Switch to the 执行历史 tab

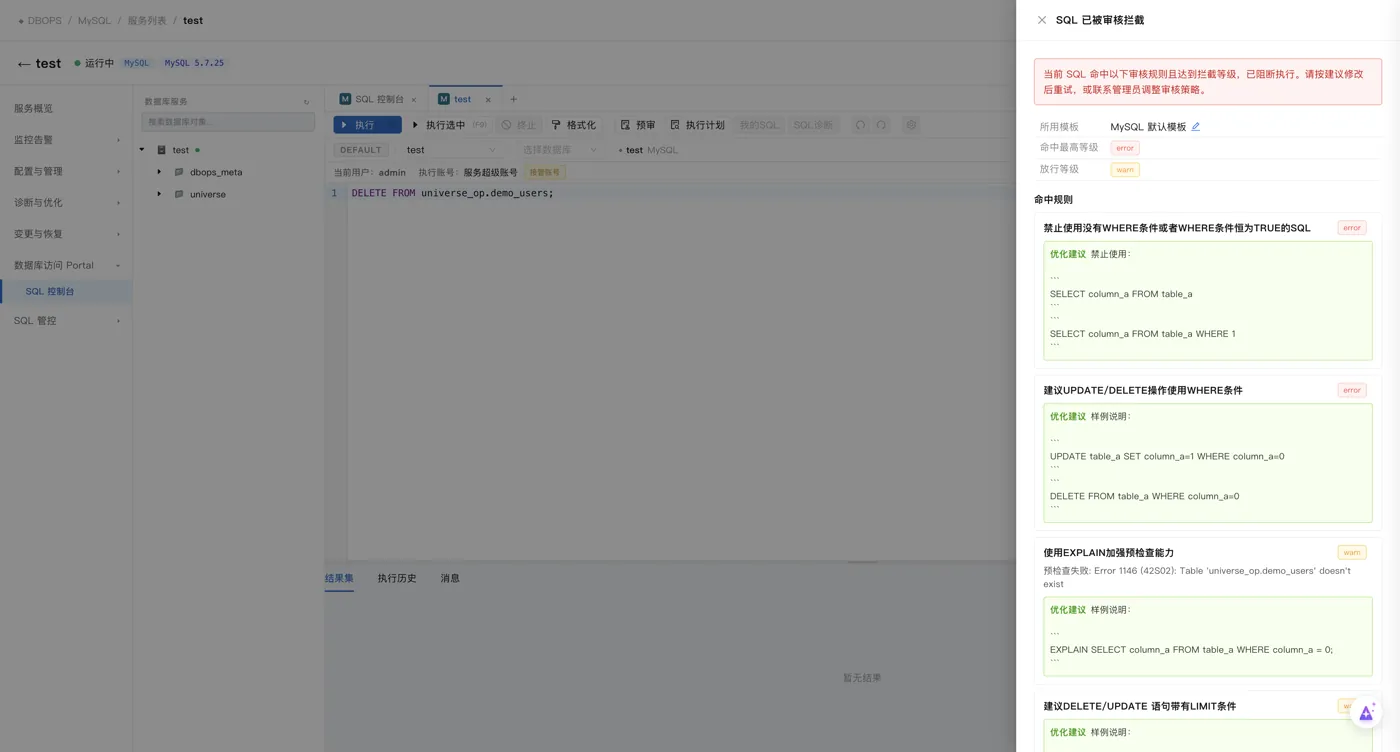(397, 578)
